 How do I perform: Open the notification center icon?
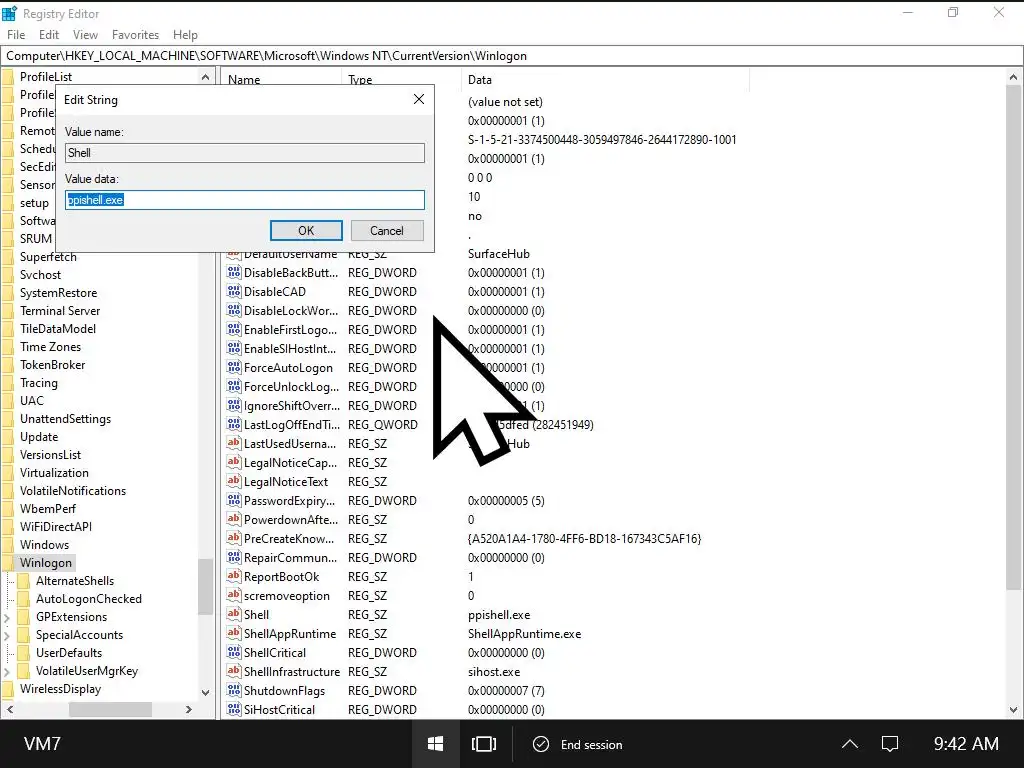tap(889, 744)
